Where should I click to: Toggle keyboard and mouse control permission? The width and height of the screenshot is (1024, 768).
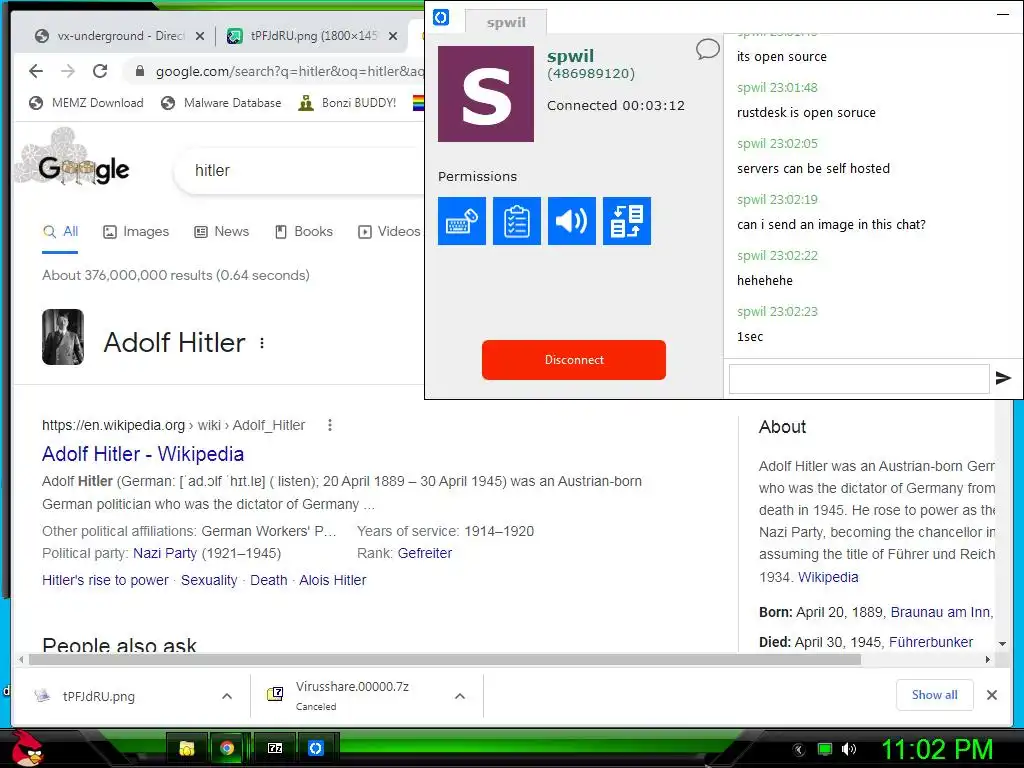tap(462, 221)
